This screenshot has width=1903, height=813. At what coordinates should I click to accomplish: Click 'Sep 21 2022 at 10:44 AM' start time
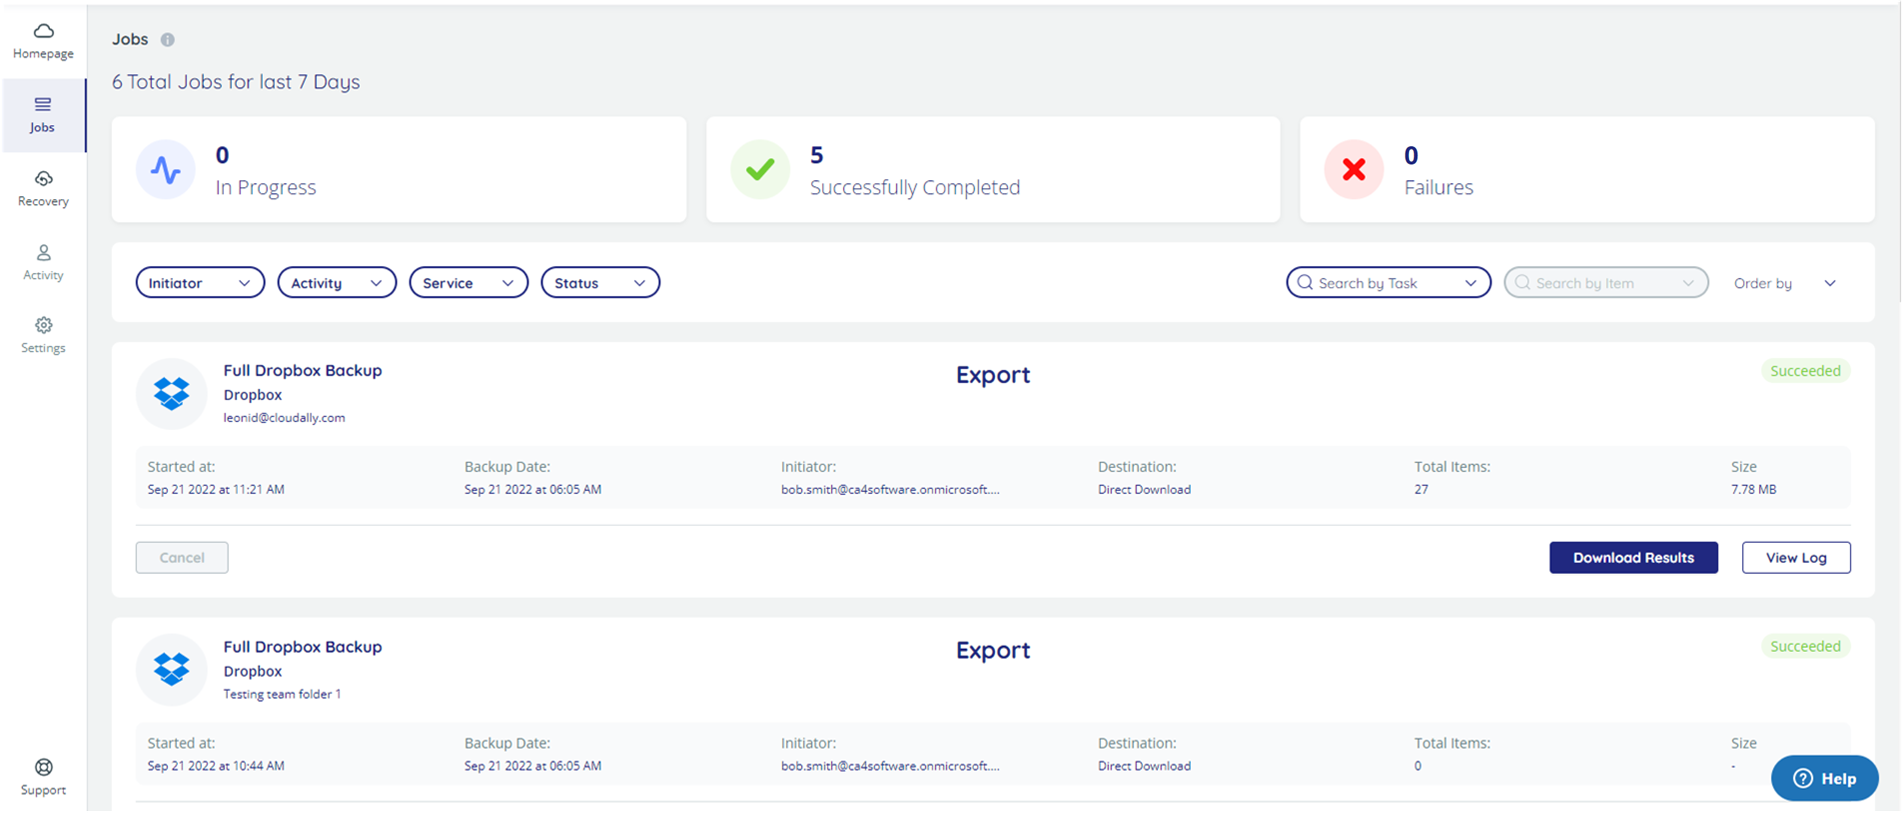(x=216, y=766)
